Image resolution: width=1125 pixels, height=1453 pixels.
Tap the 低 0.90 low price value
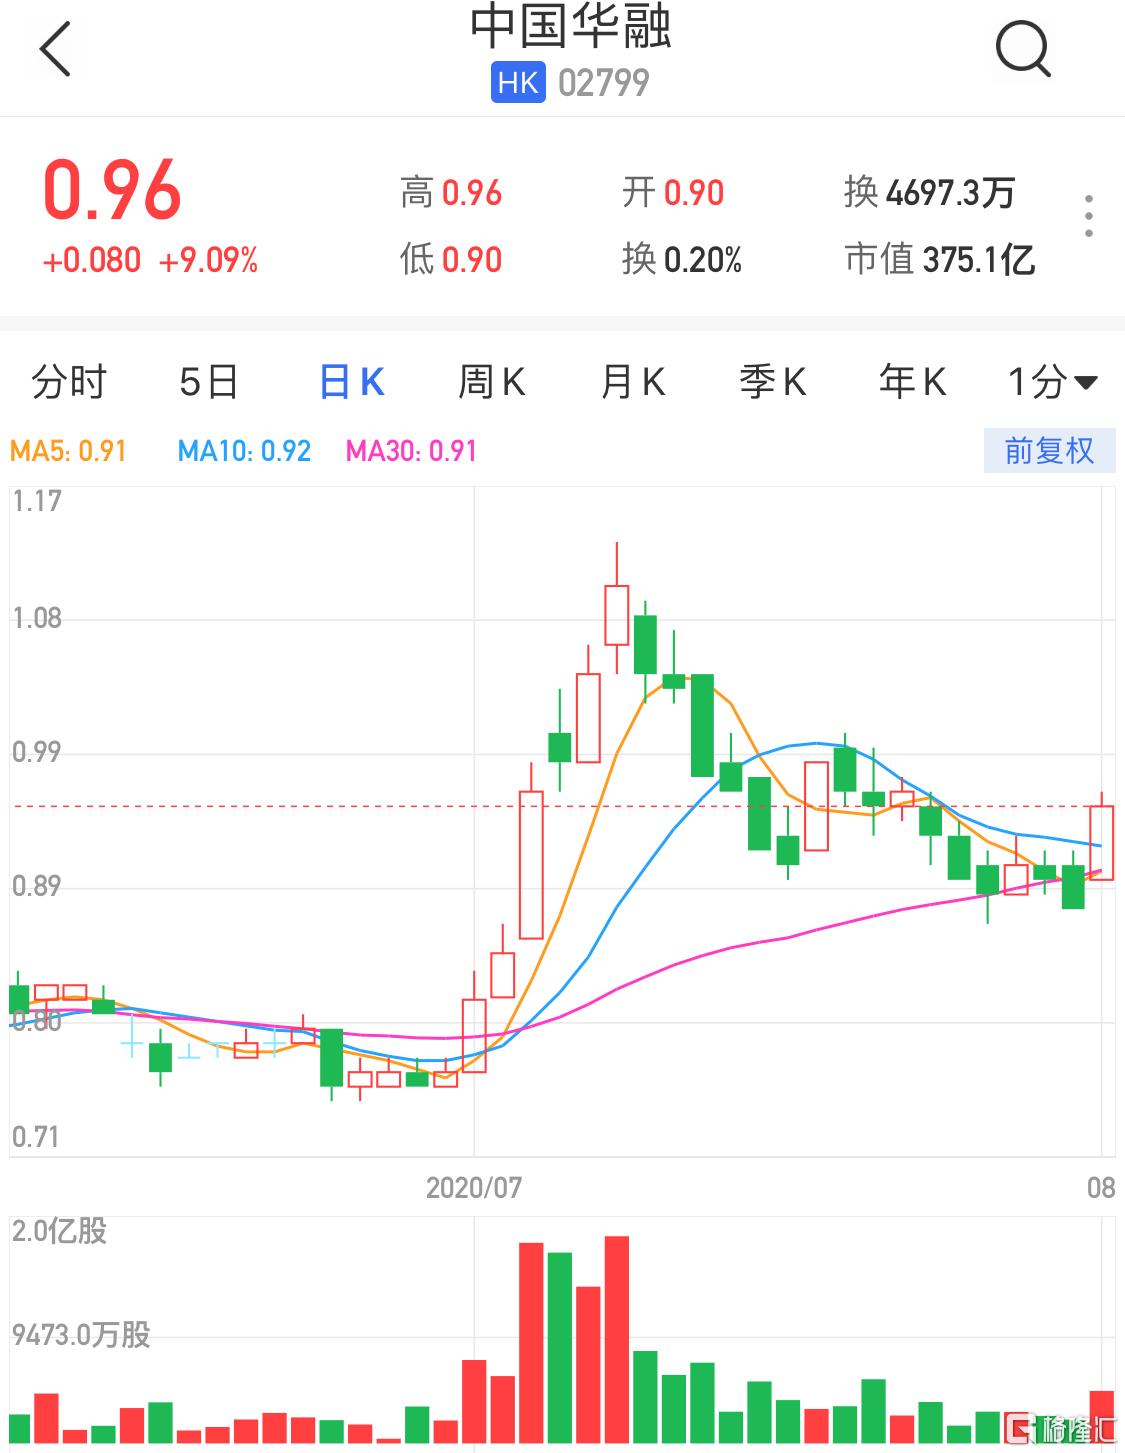[x=451, y=260]
